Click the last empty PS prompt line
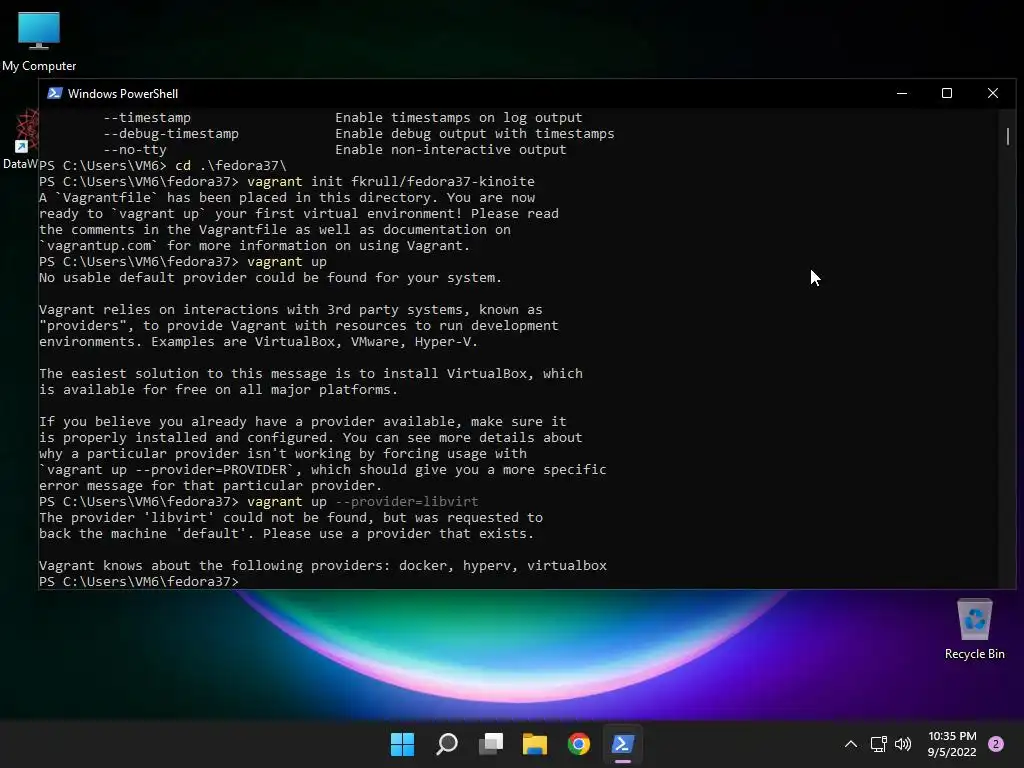Screen dimensions: 1024x768 point(139,581)
